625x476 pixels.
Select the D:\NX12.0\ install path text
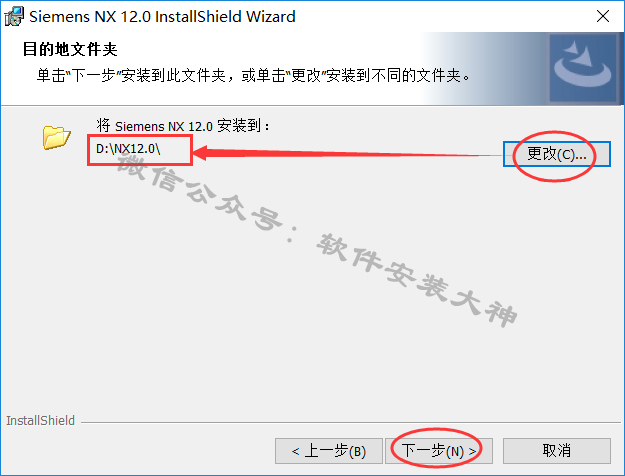(128, 149)
